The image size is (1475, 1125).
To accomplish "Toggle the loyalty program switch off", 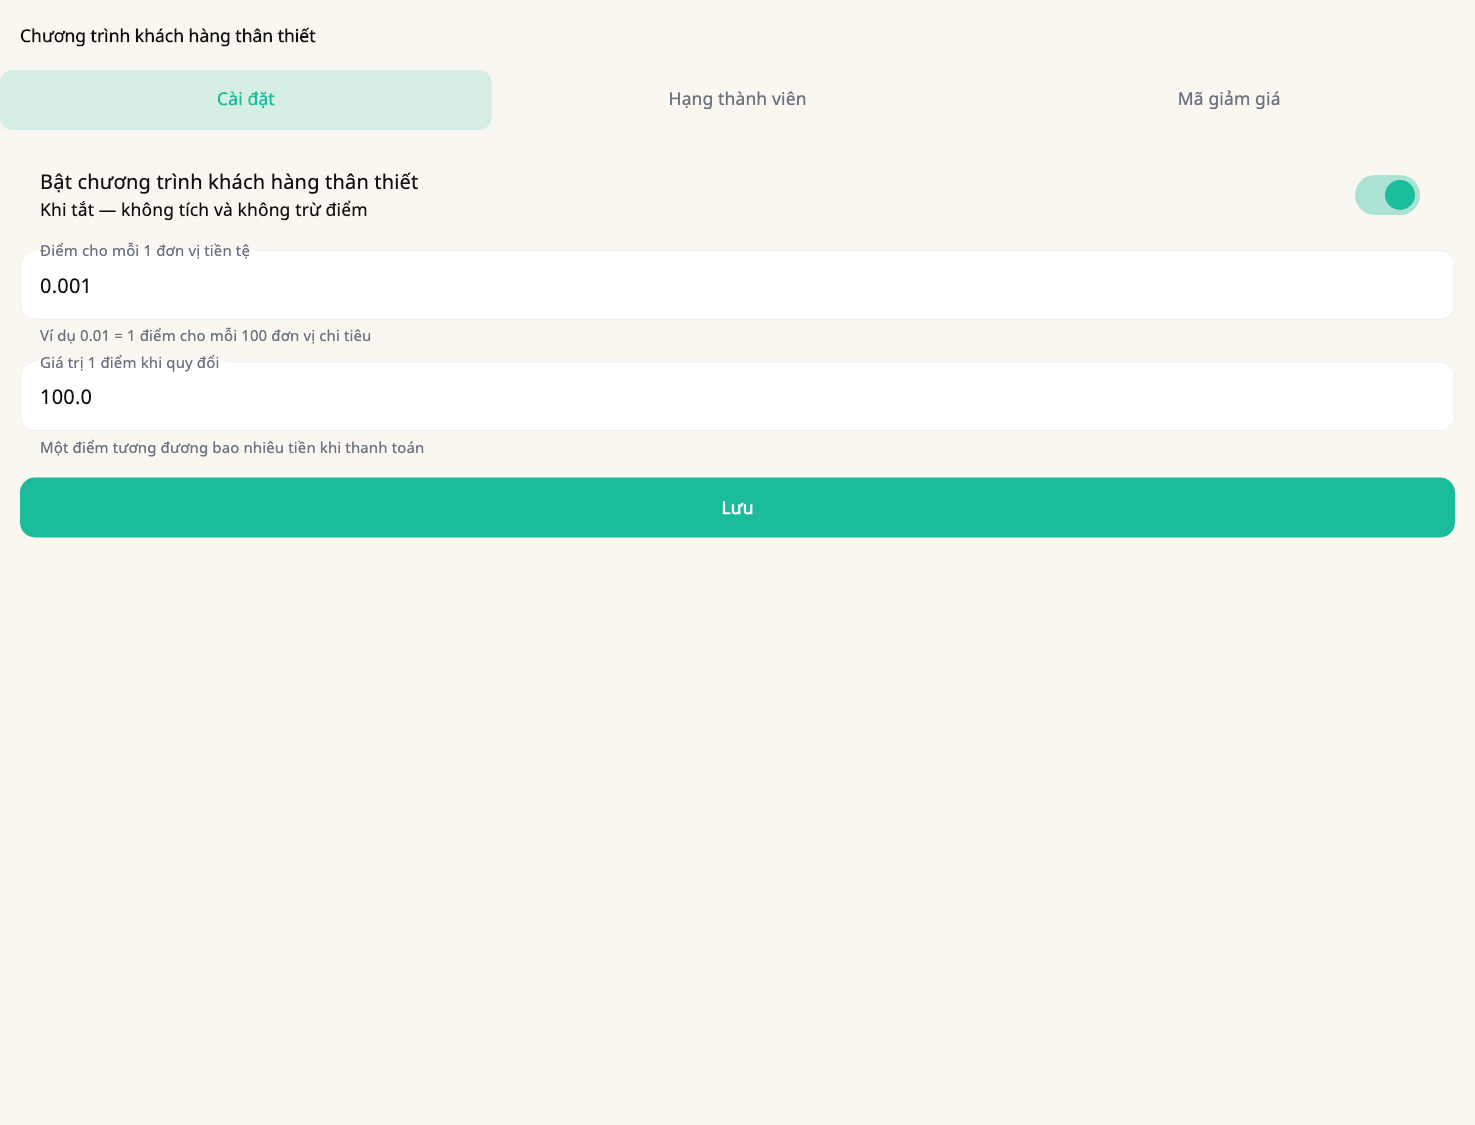I will [x=1387, y=195].
